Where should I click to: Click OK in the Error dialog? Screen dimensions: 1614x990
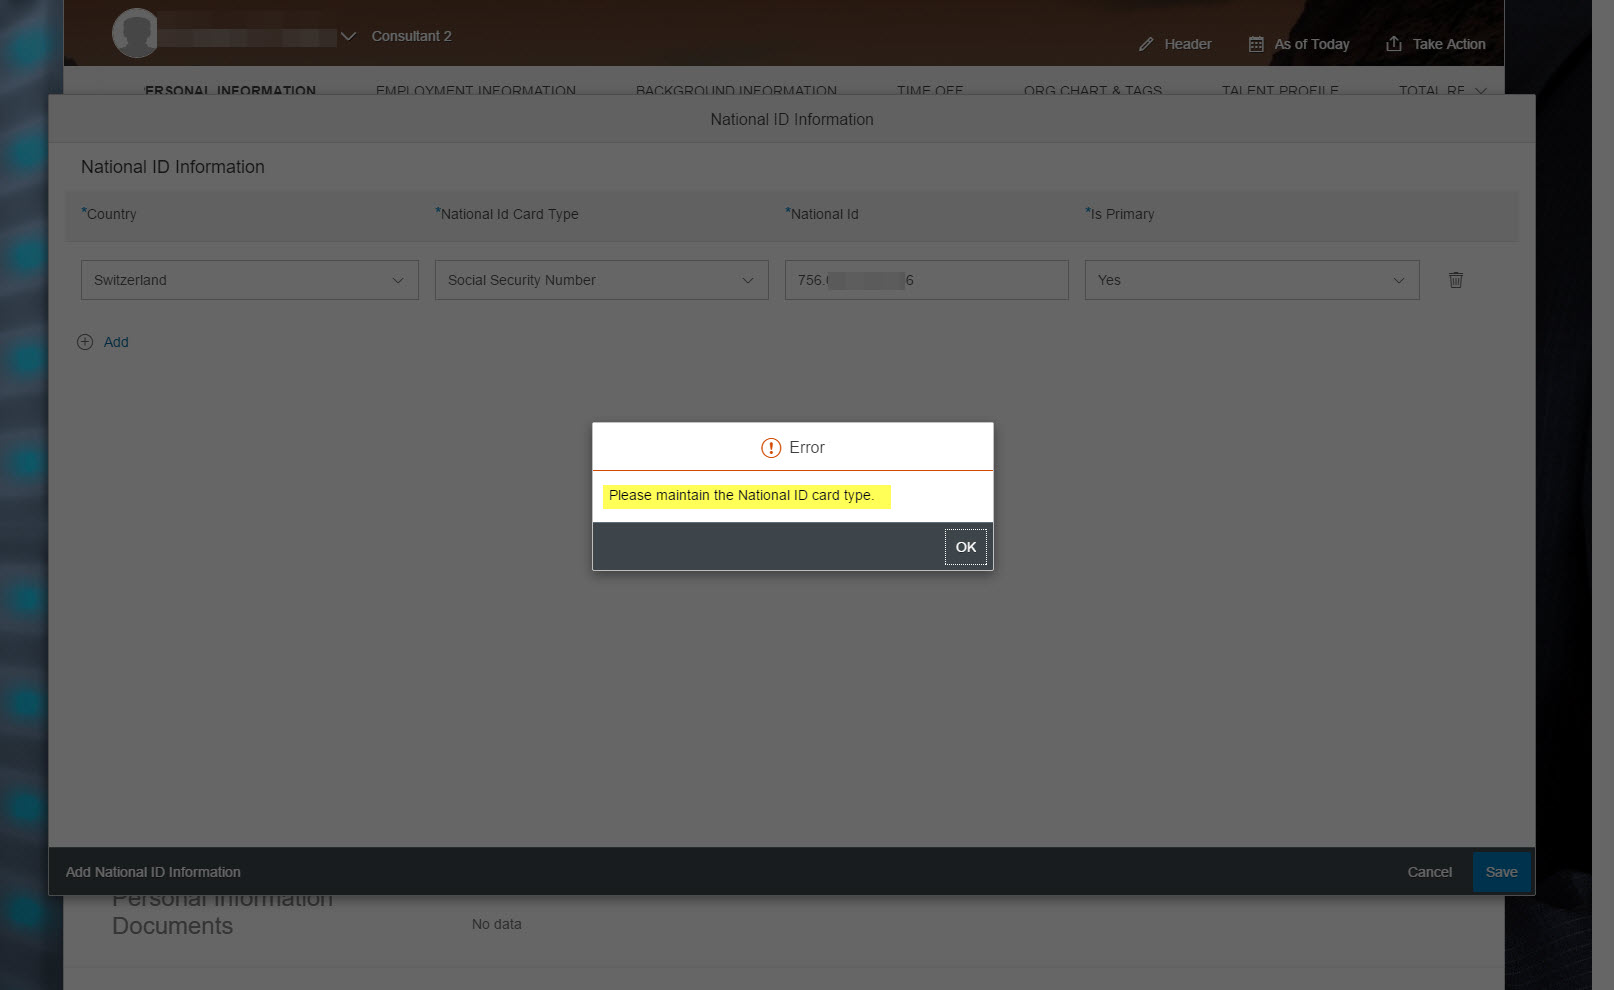click(x=965, y=547)
